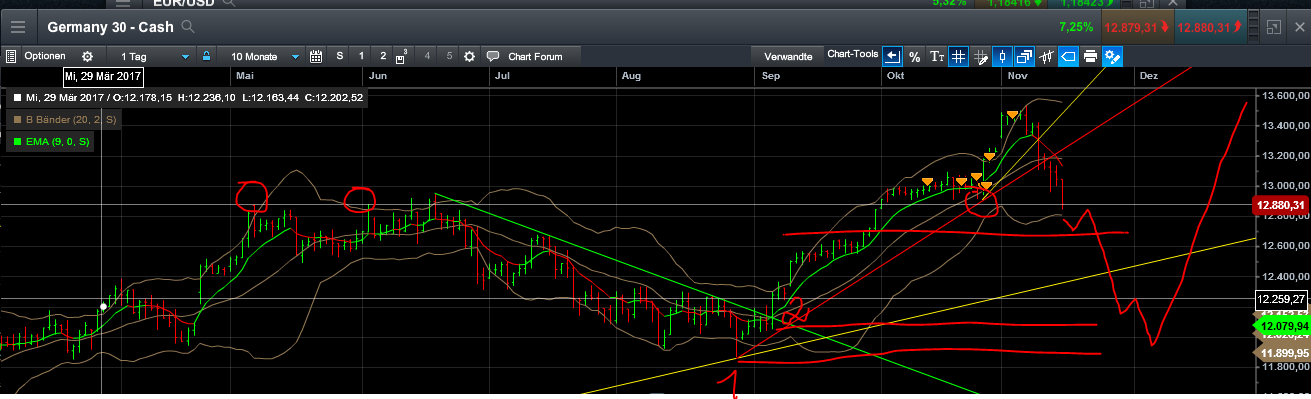Select chart template 1
The width and height of the screenshot is (1311, 399).
pos(361,56)
